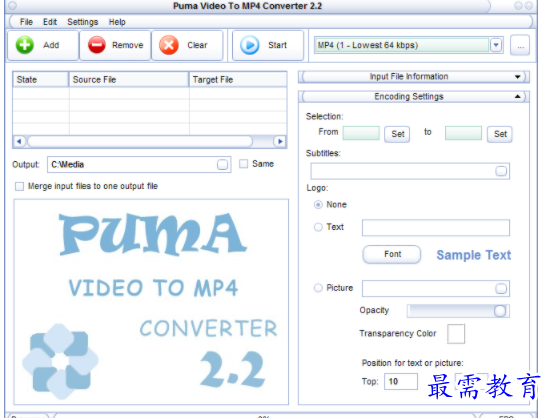Click the orange Clear button
Viewport: 549px width, 418px height.
[x=187, y=45]
